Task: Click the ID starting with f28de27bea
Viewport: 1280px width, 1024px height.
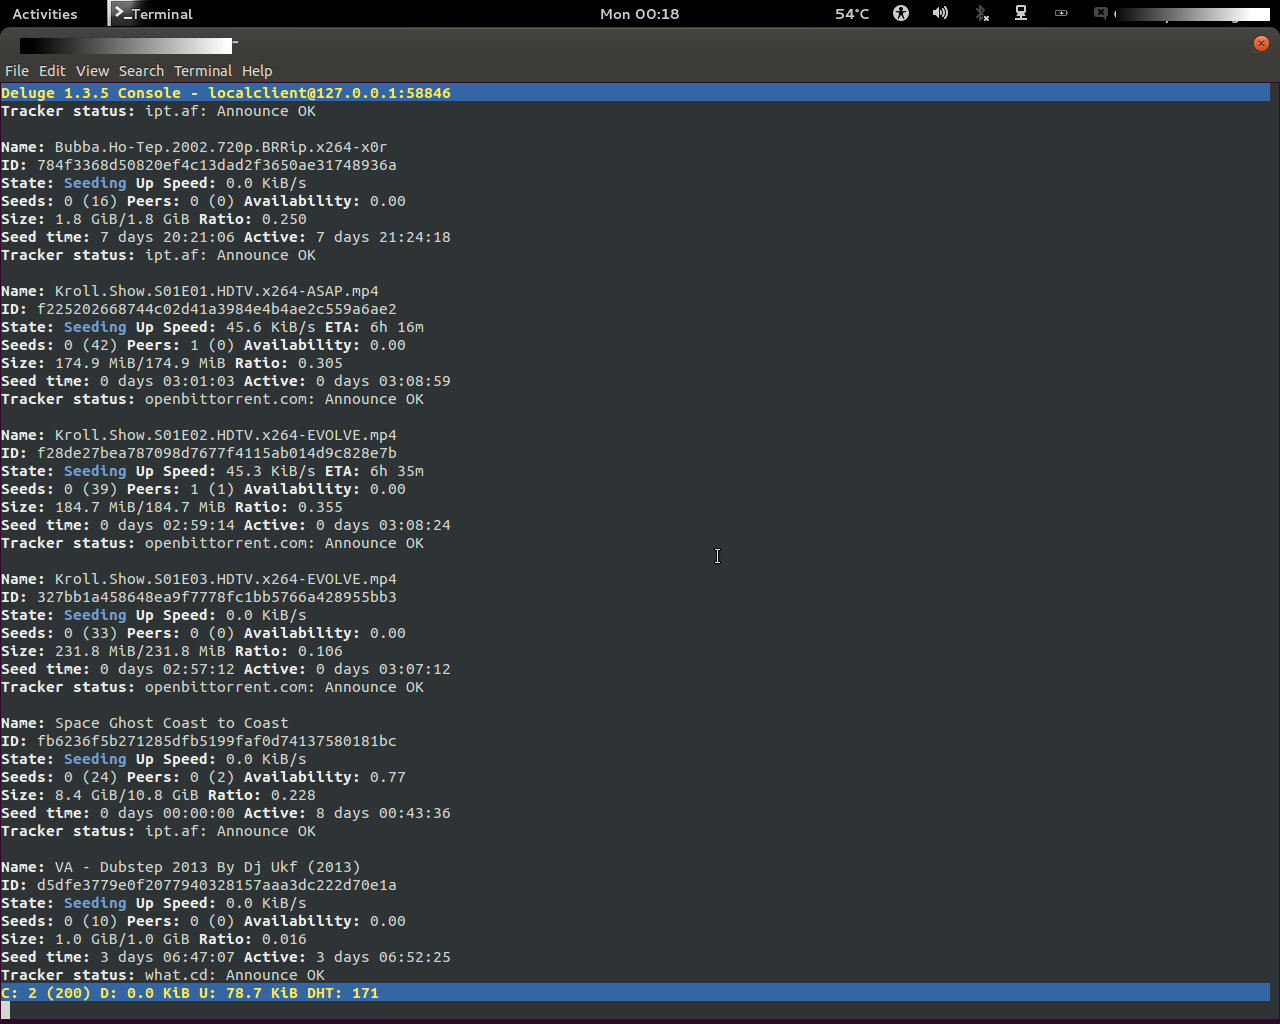Action: (x=217, y=453)
